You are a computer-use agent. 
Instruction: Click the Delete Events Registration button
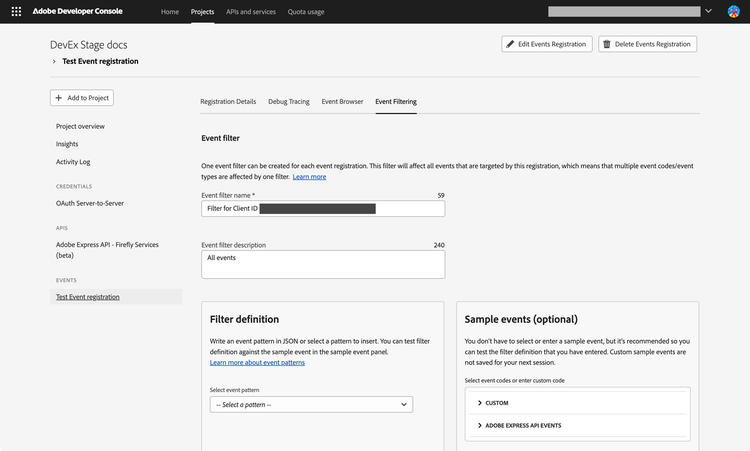click(648, 44)
